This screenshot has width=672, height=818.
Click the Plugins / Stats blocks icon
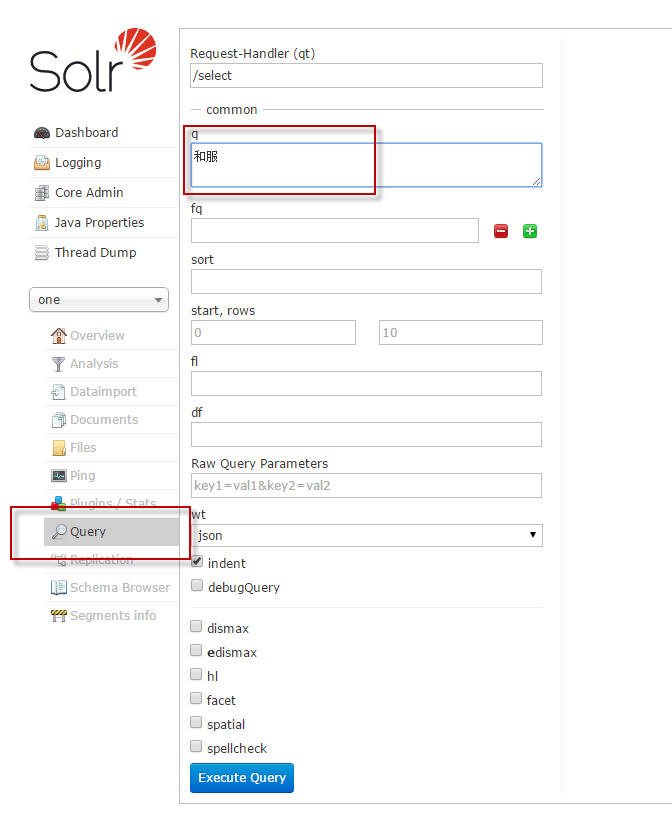58,503
